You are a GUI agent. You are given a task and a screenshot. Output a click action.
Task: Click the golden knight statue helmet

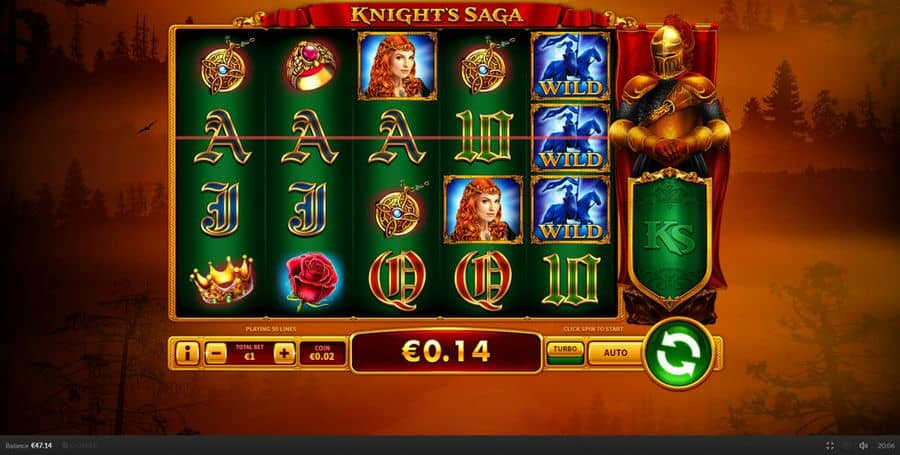click(668, 54)
